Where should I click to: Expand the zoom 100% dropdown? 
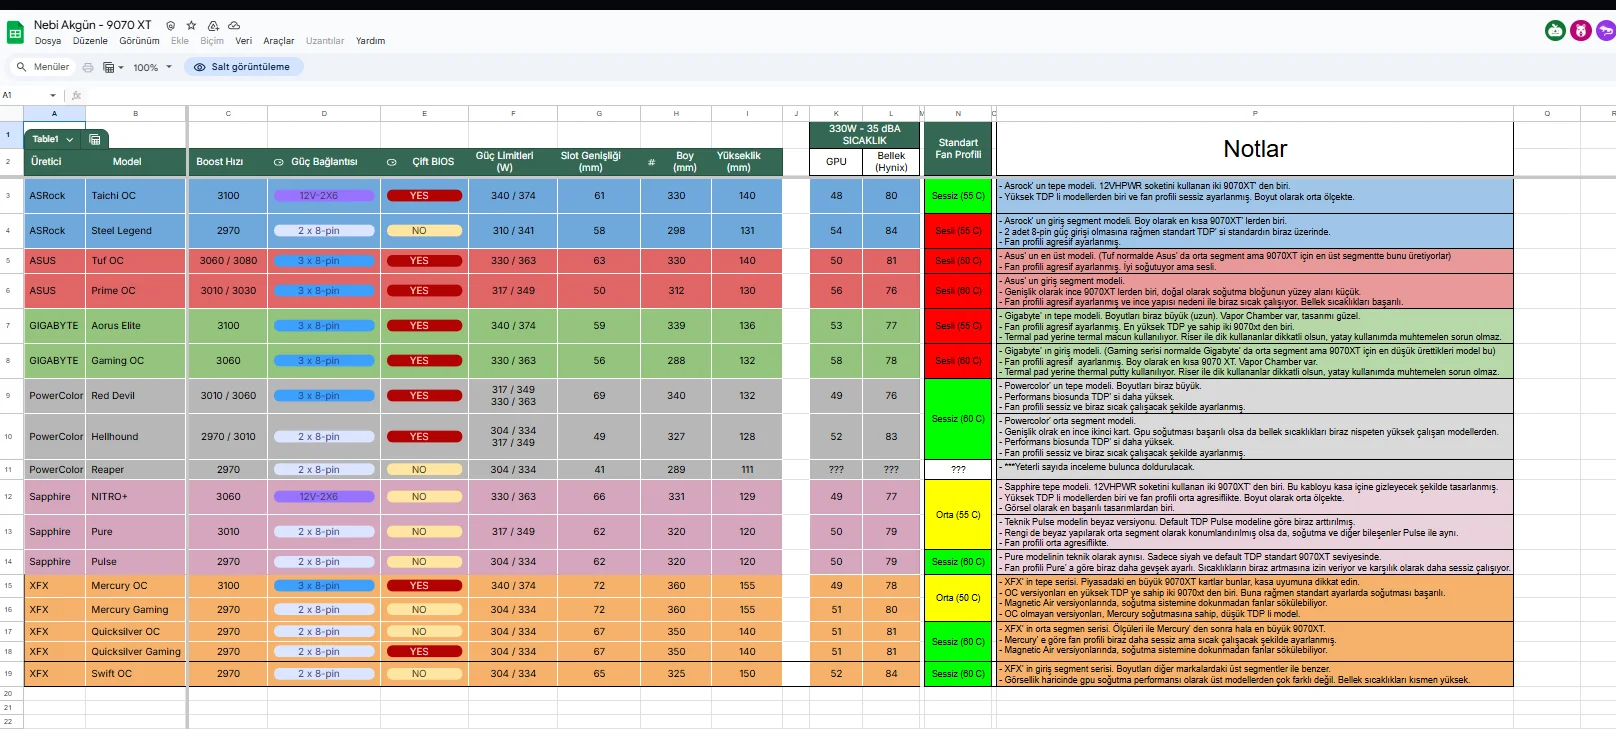169,67
